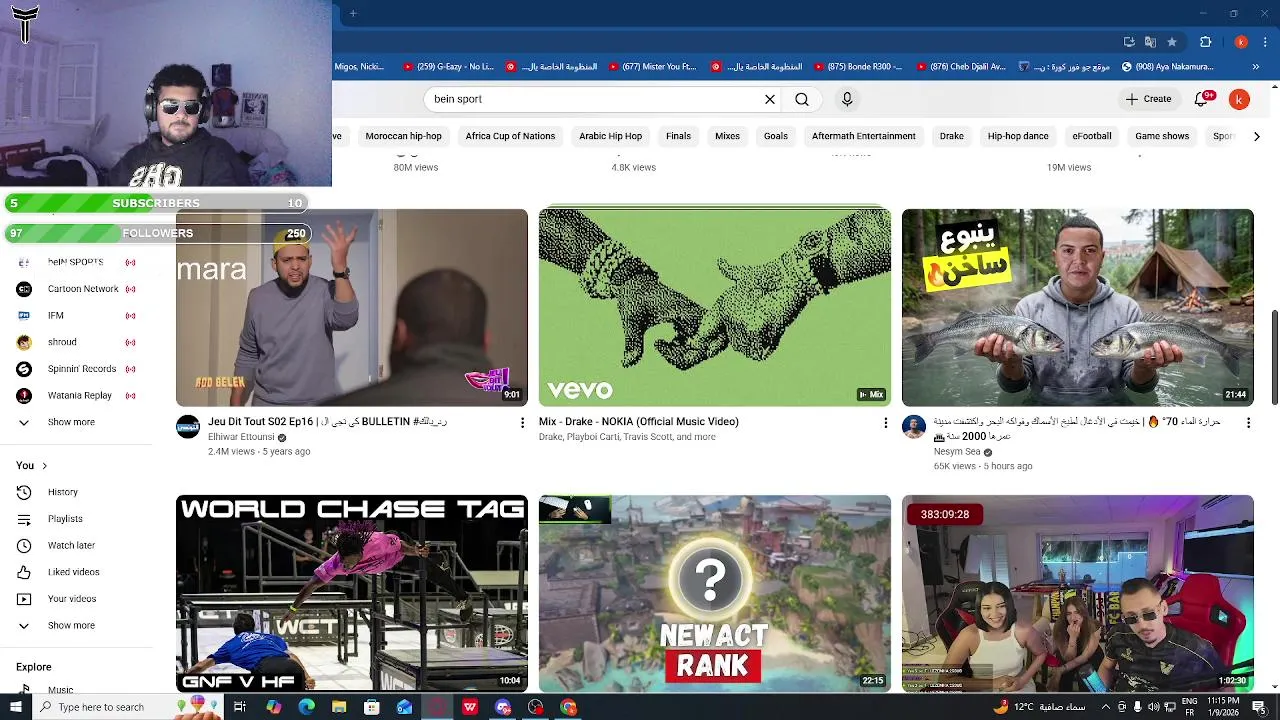The height and width of the screenshot is (720, 1280).
Task: Select the Africa Cup of Nations chip
Action: pos(510,136)
